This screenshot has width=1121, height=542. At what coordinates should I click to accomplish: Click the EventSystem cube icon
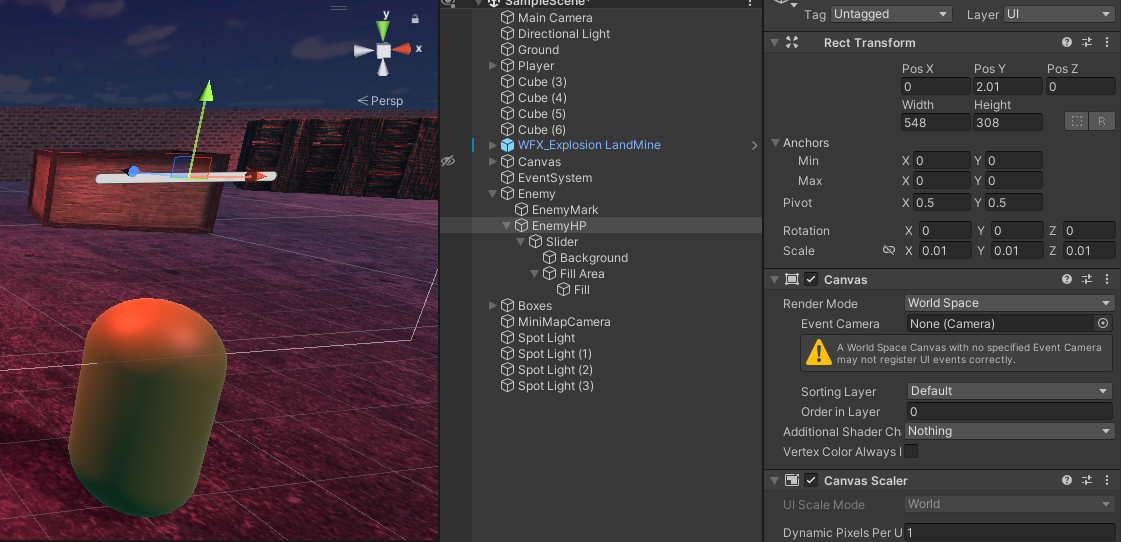pos(508,177)
